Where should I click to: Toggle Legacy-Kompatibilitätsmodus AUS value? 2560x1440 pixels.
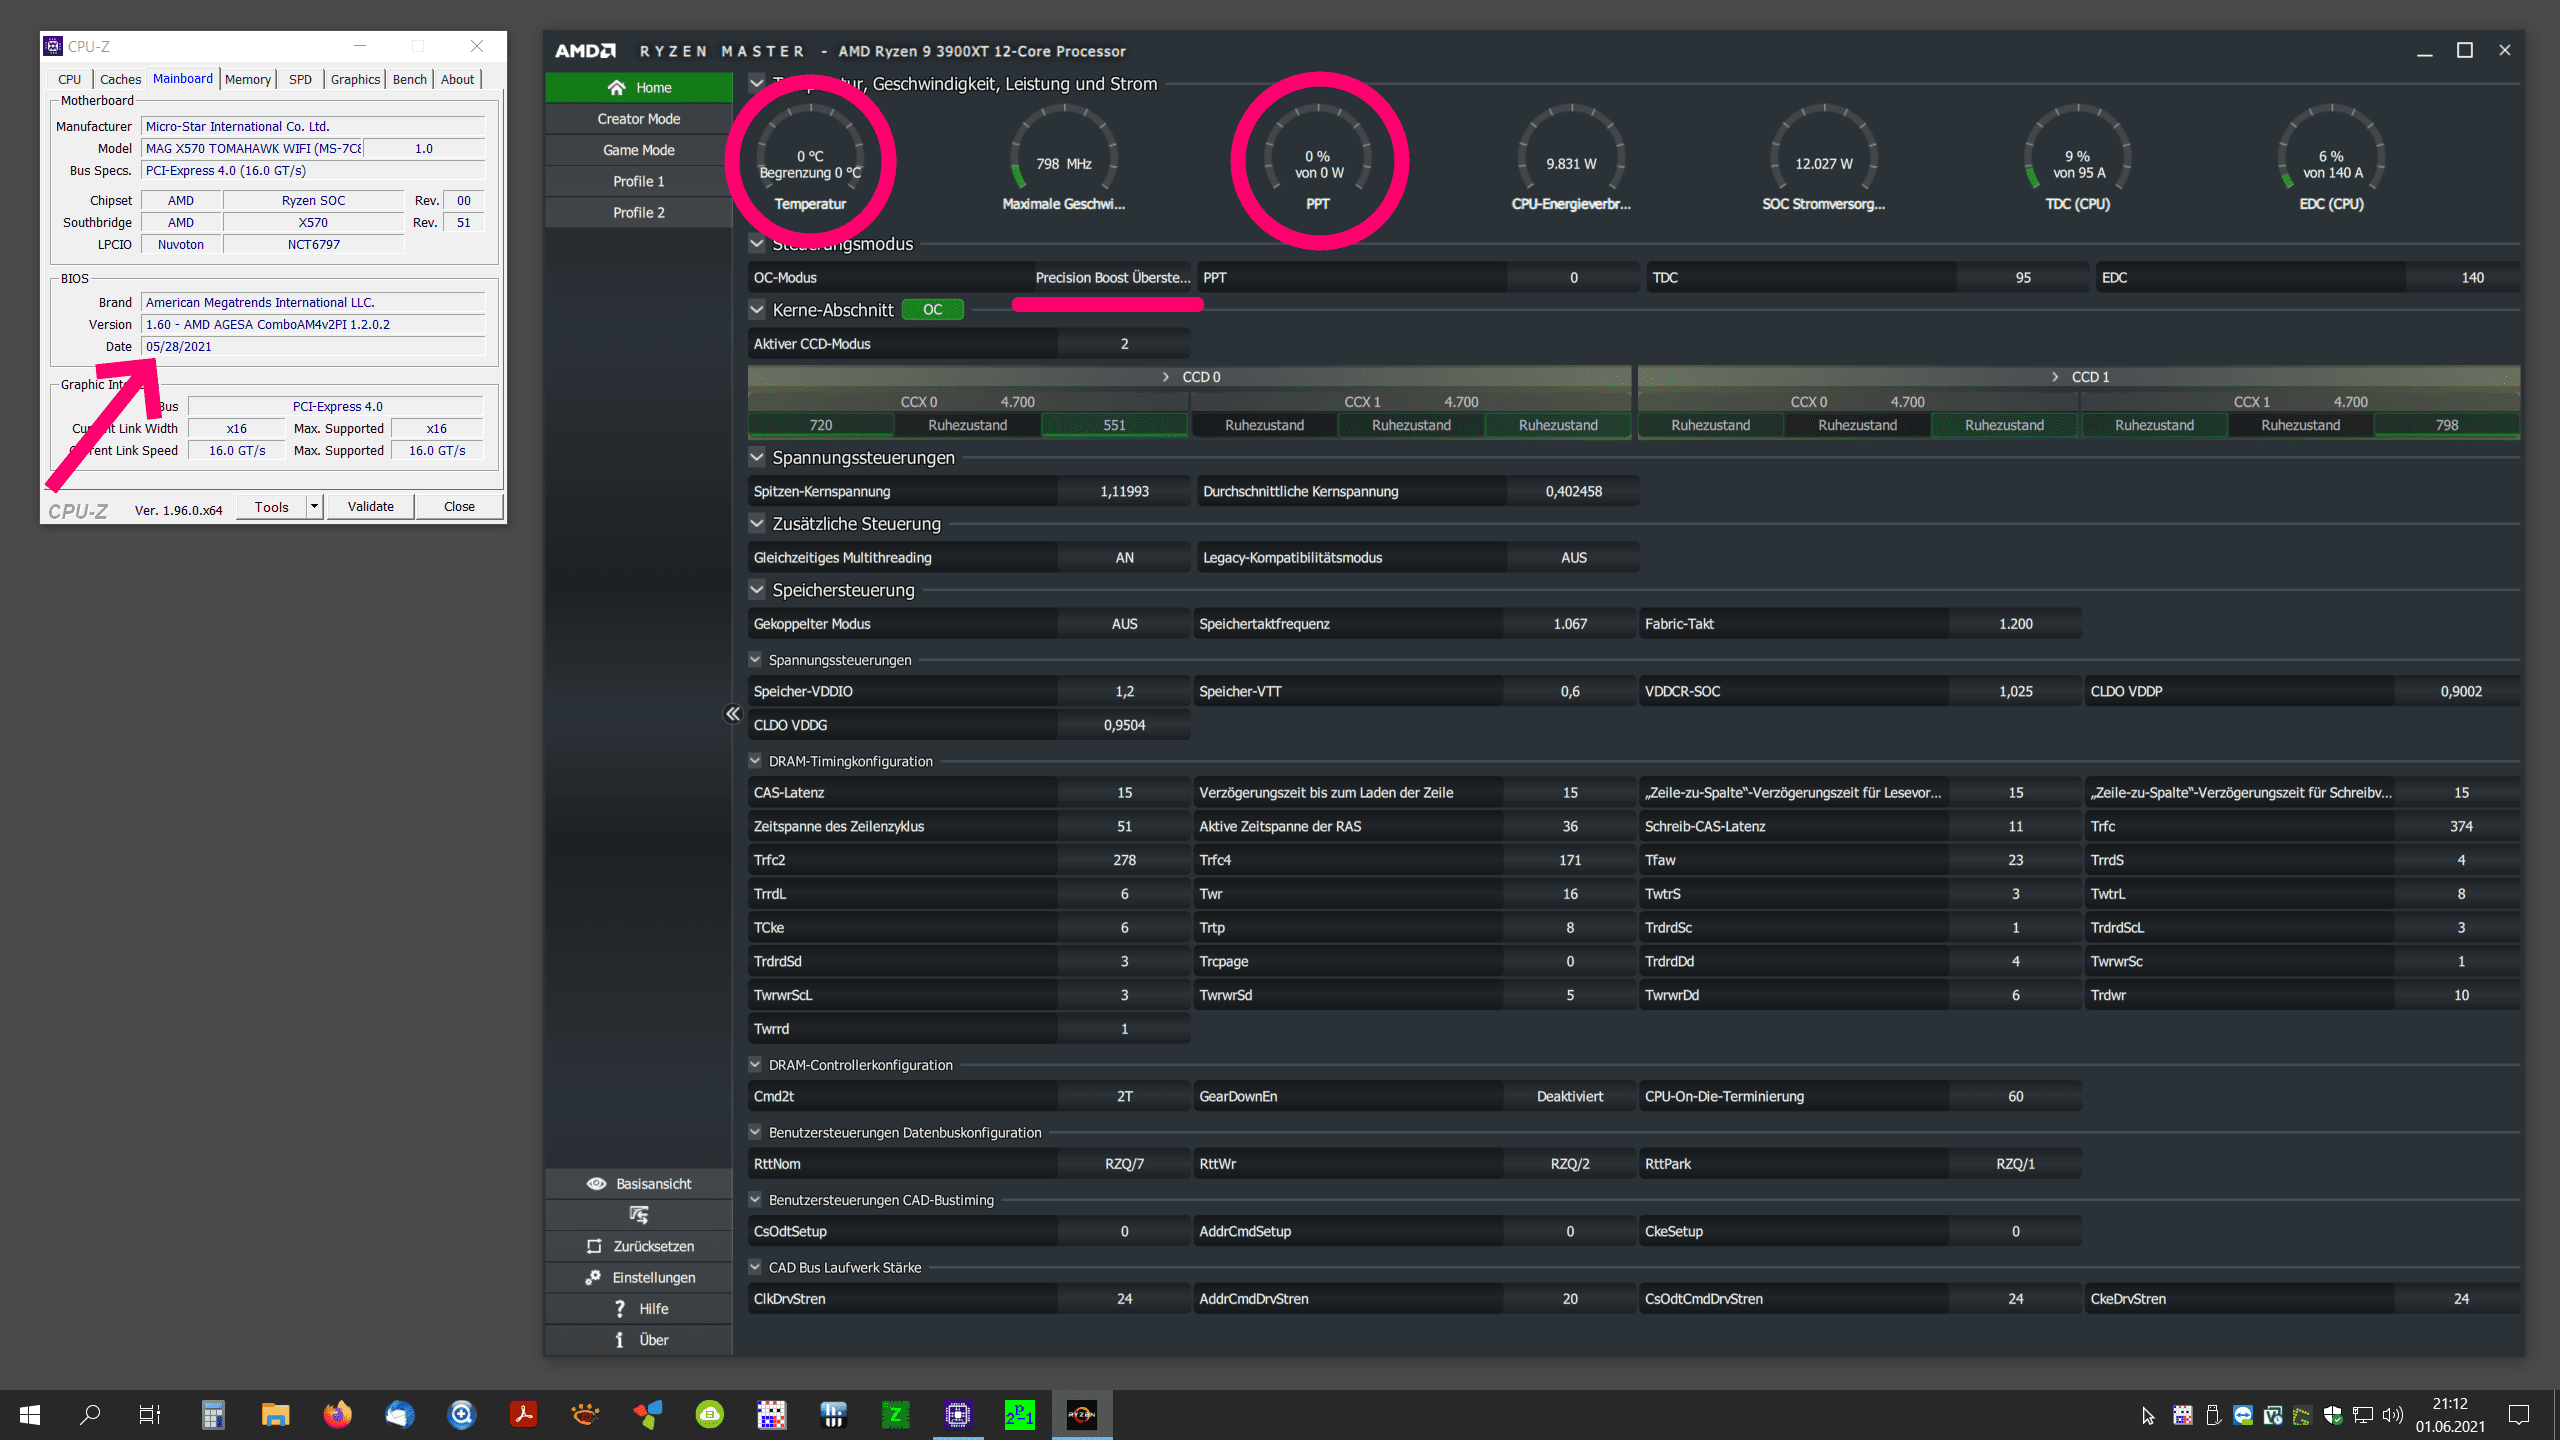(x=1573, y=557)
